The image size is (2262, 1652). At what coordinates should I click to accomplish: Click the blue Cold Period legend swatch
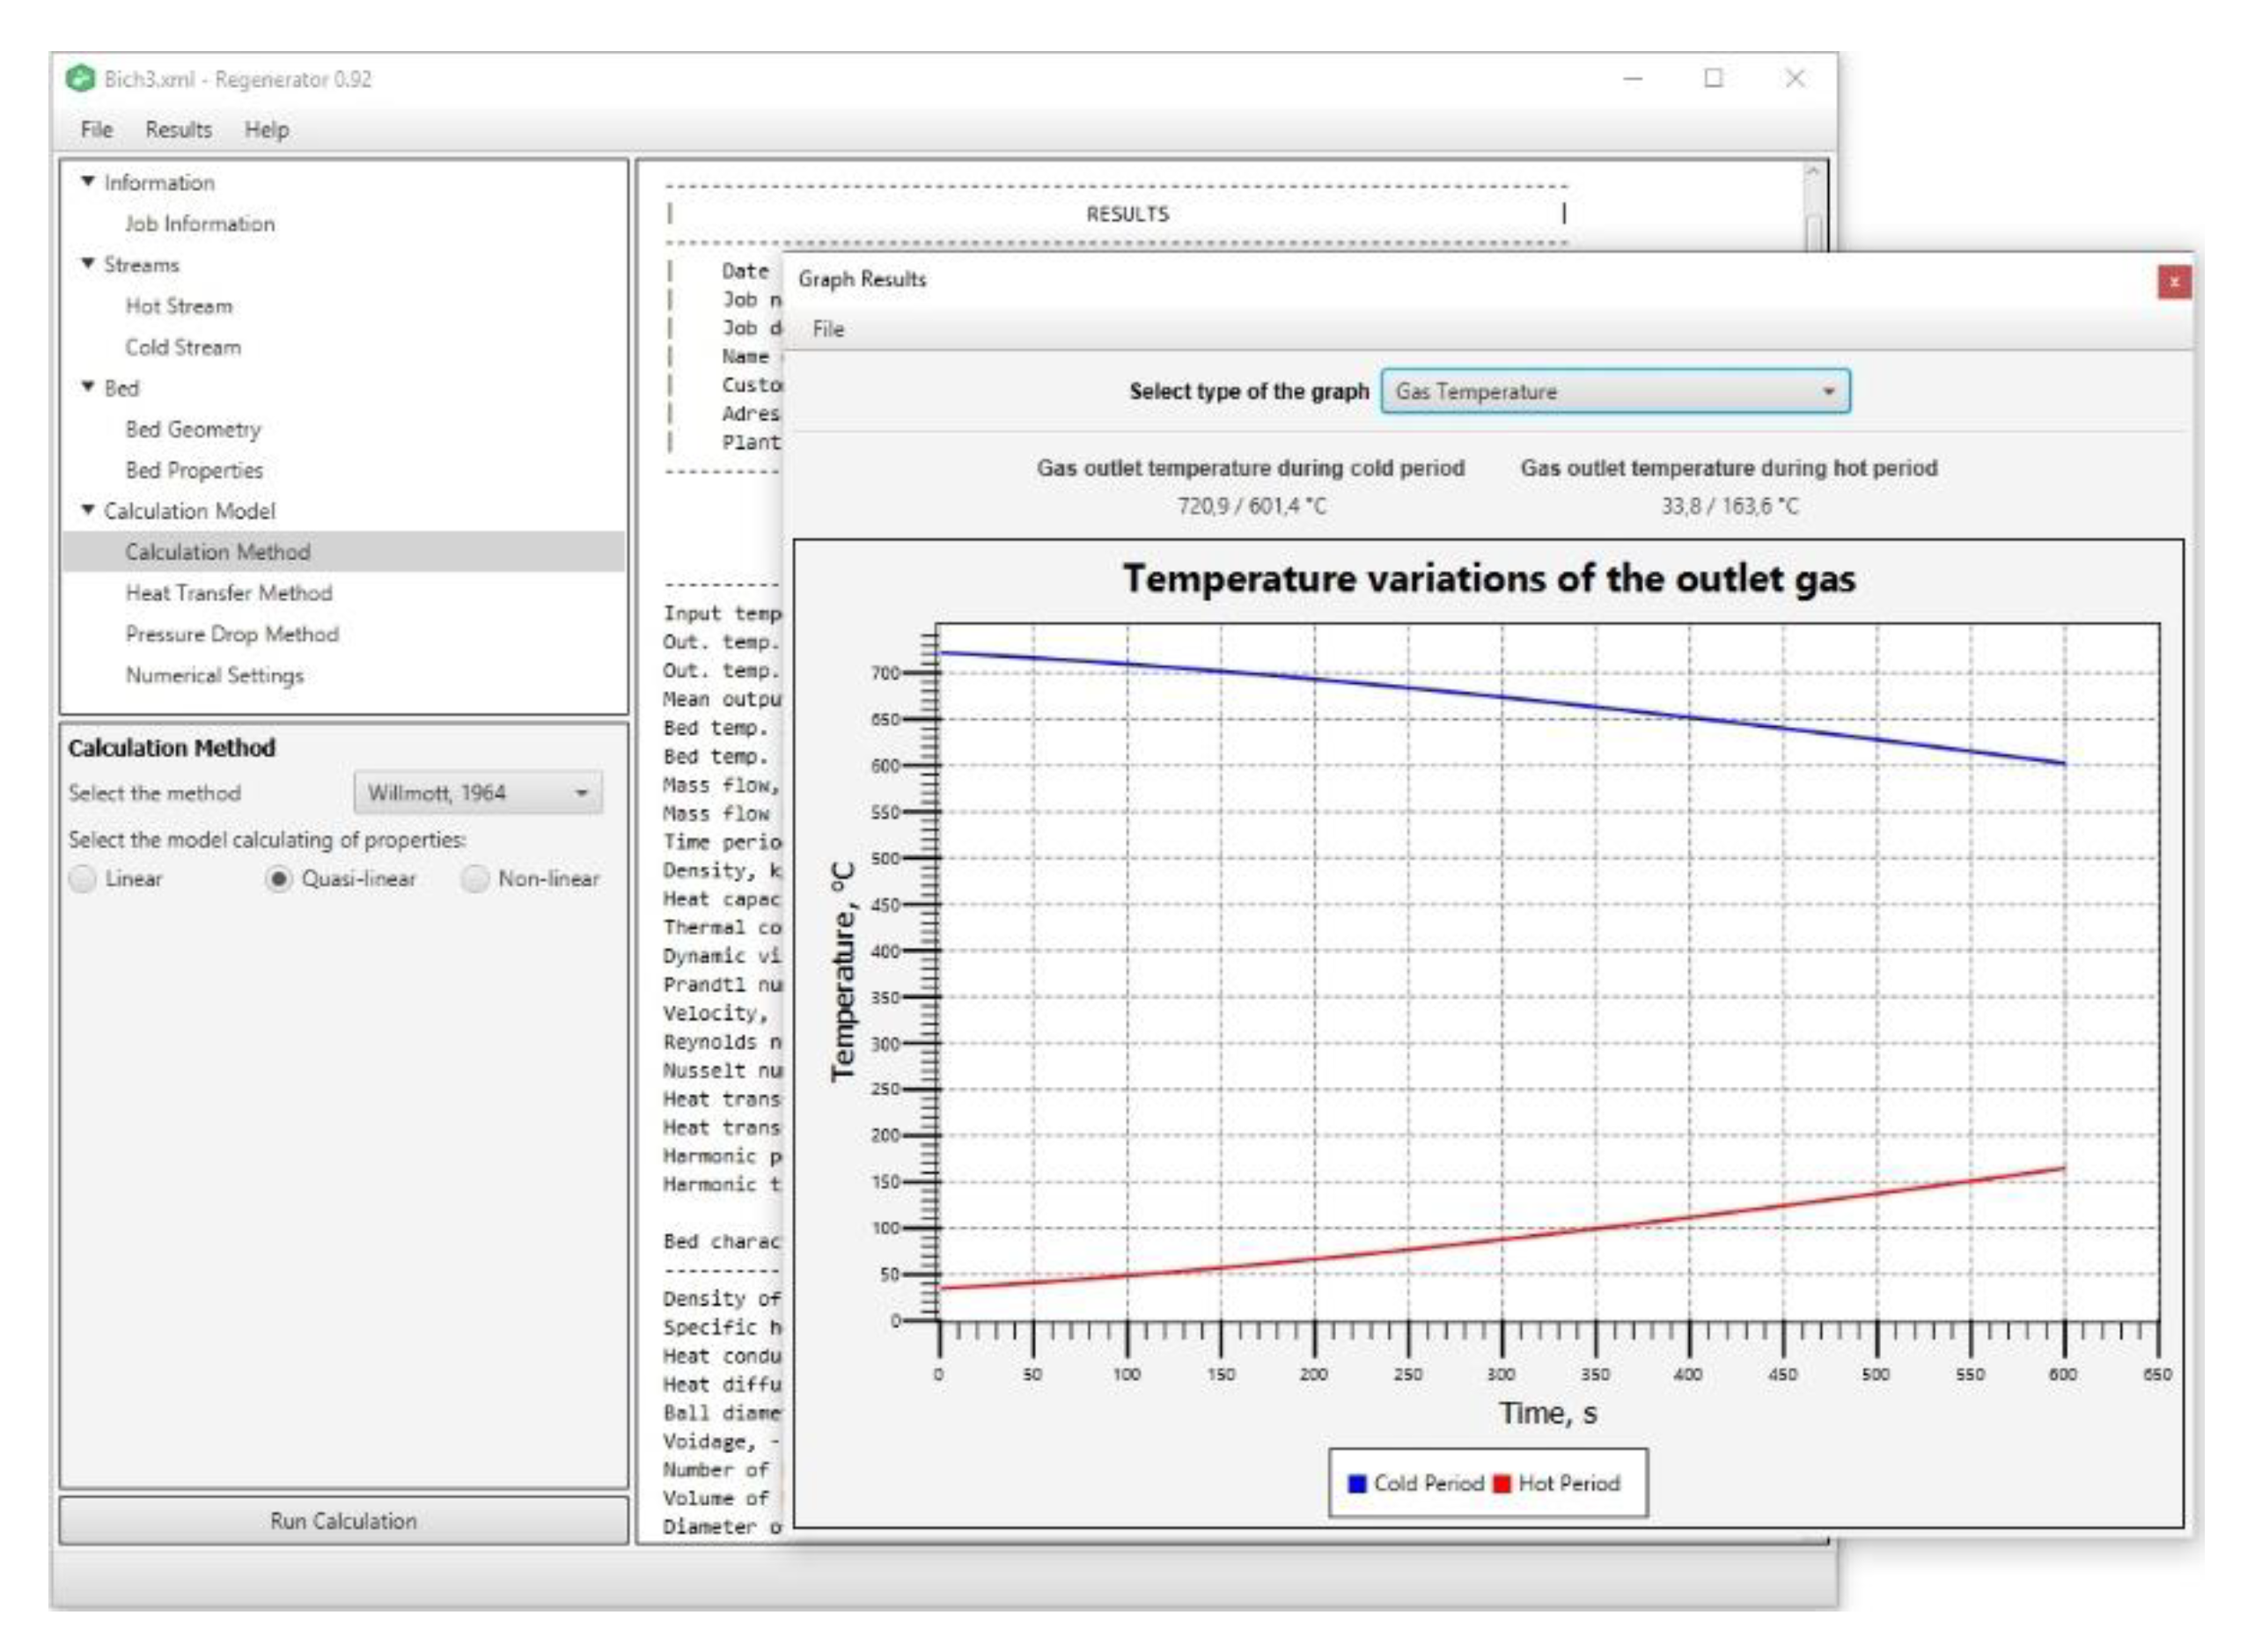(1357, 1483)
